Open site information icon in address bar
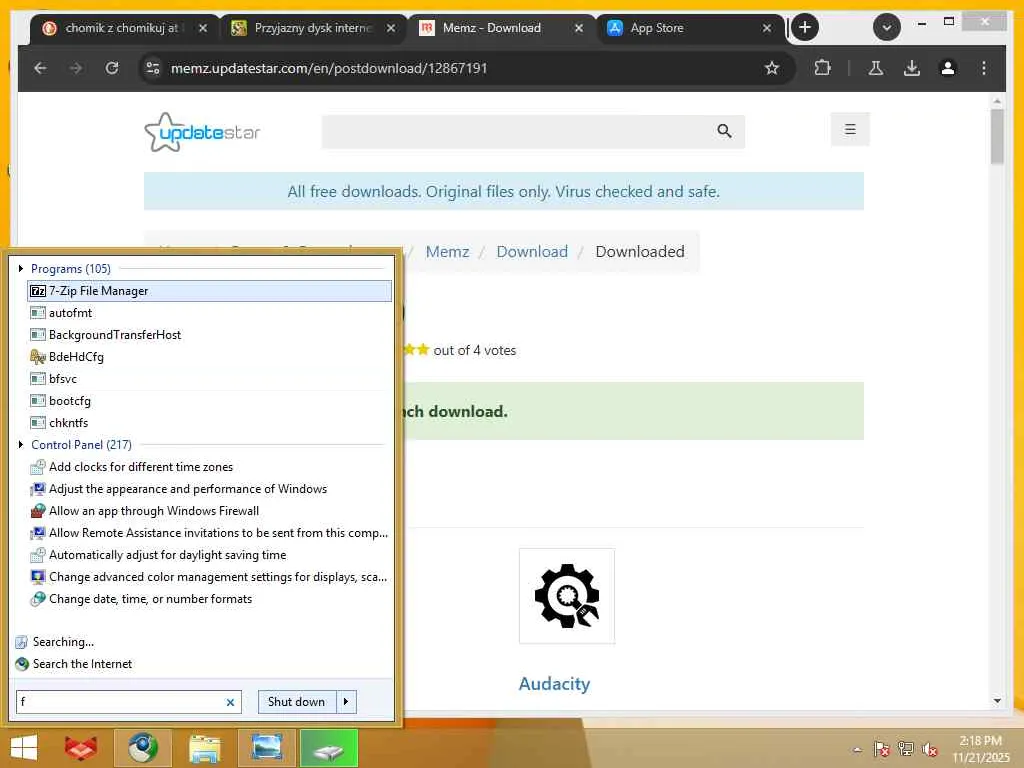 [153, 68]
